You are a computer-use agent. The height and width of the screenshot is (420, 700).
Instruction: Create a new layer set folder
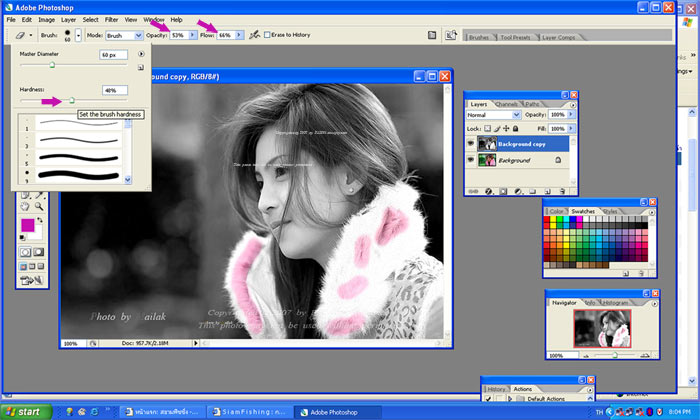tap(533, 191)
